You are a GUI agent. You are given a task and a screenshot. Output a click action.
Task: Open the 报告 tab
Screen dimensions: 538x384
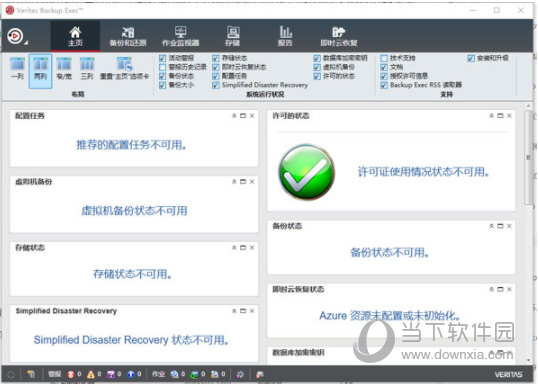pos(285,36)
